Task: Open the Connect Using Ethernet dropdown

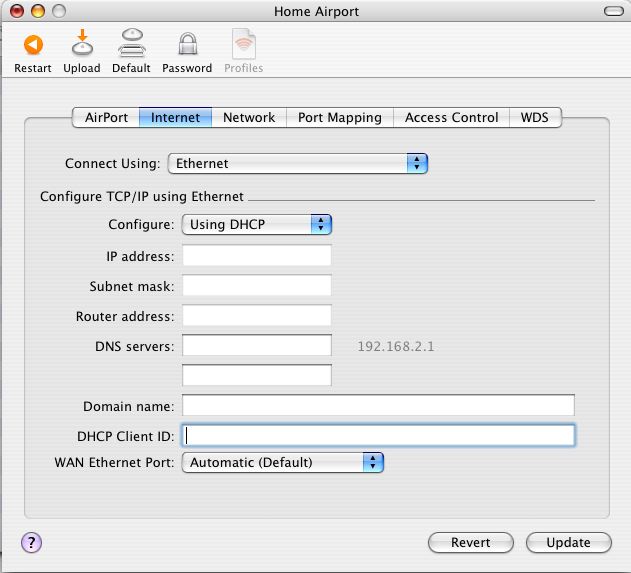Action: pyautogui.click(x=298, y=163)
